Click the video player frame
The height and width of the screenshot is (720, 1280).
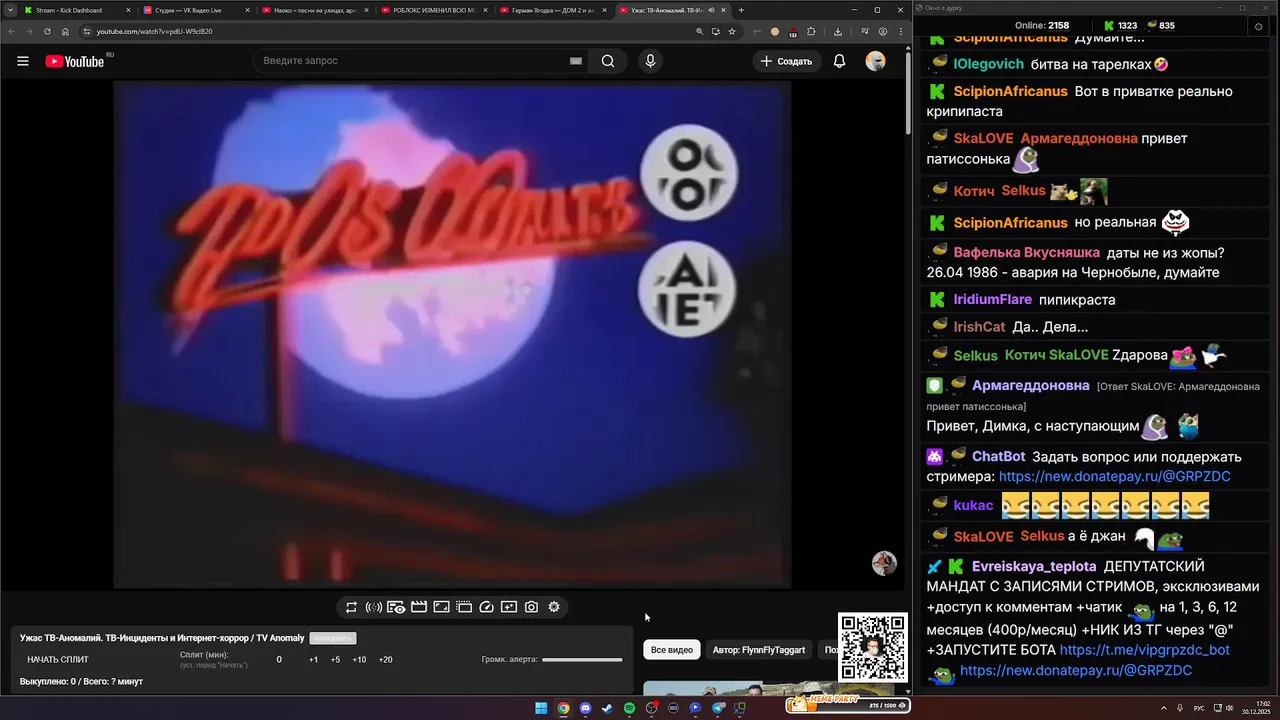click(x=452, y=334)
